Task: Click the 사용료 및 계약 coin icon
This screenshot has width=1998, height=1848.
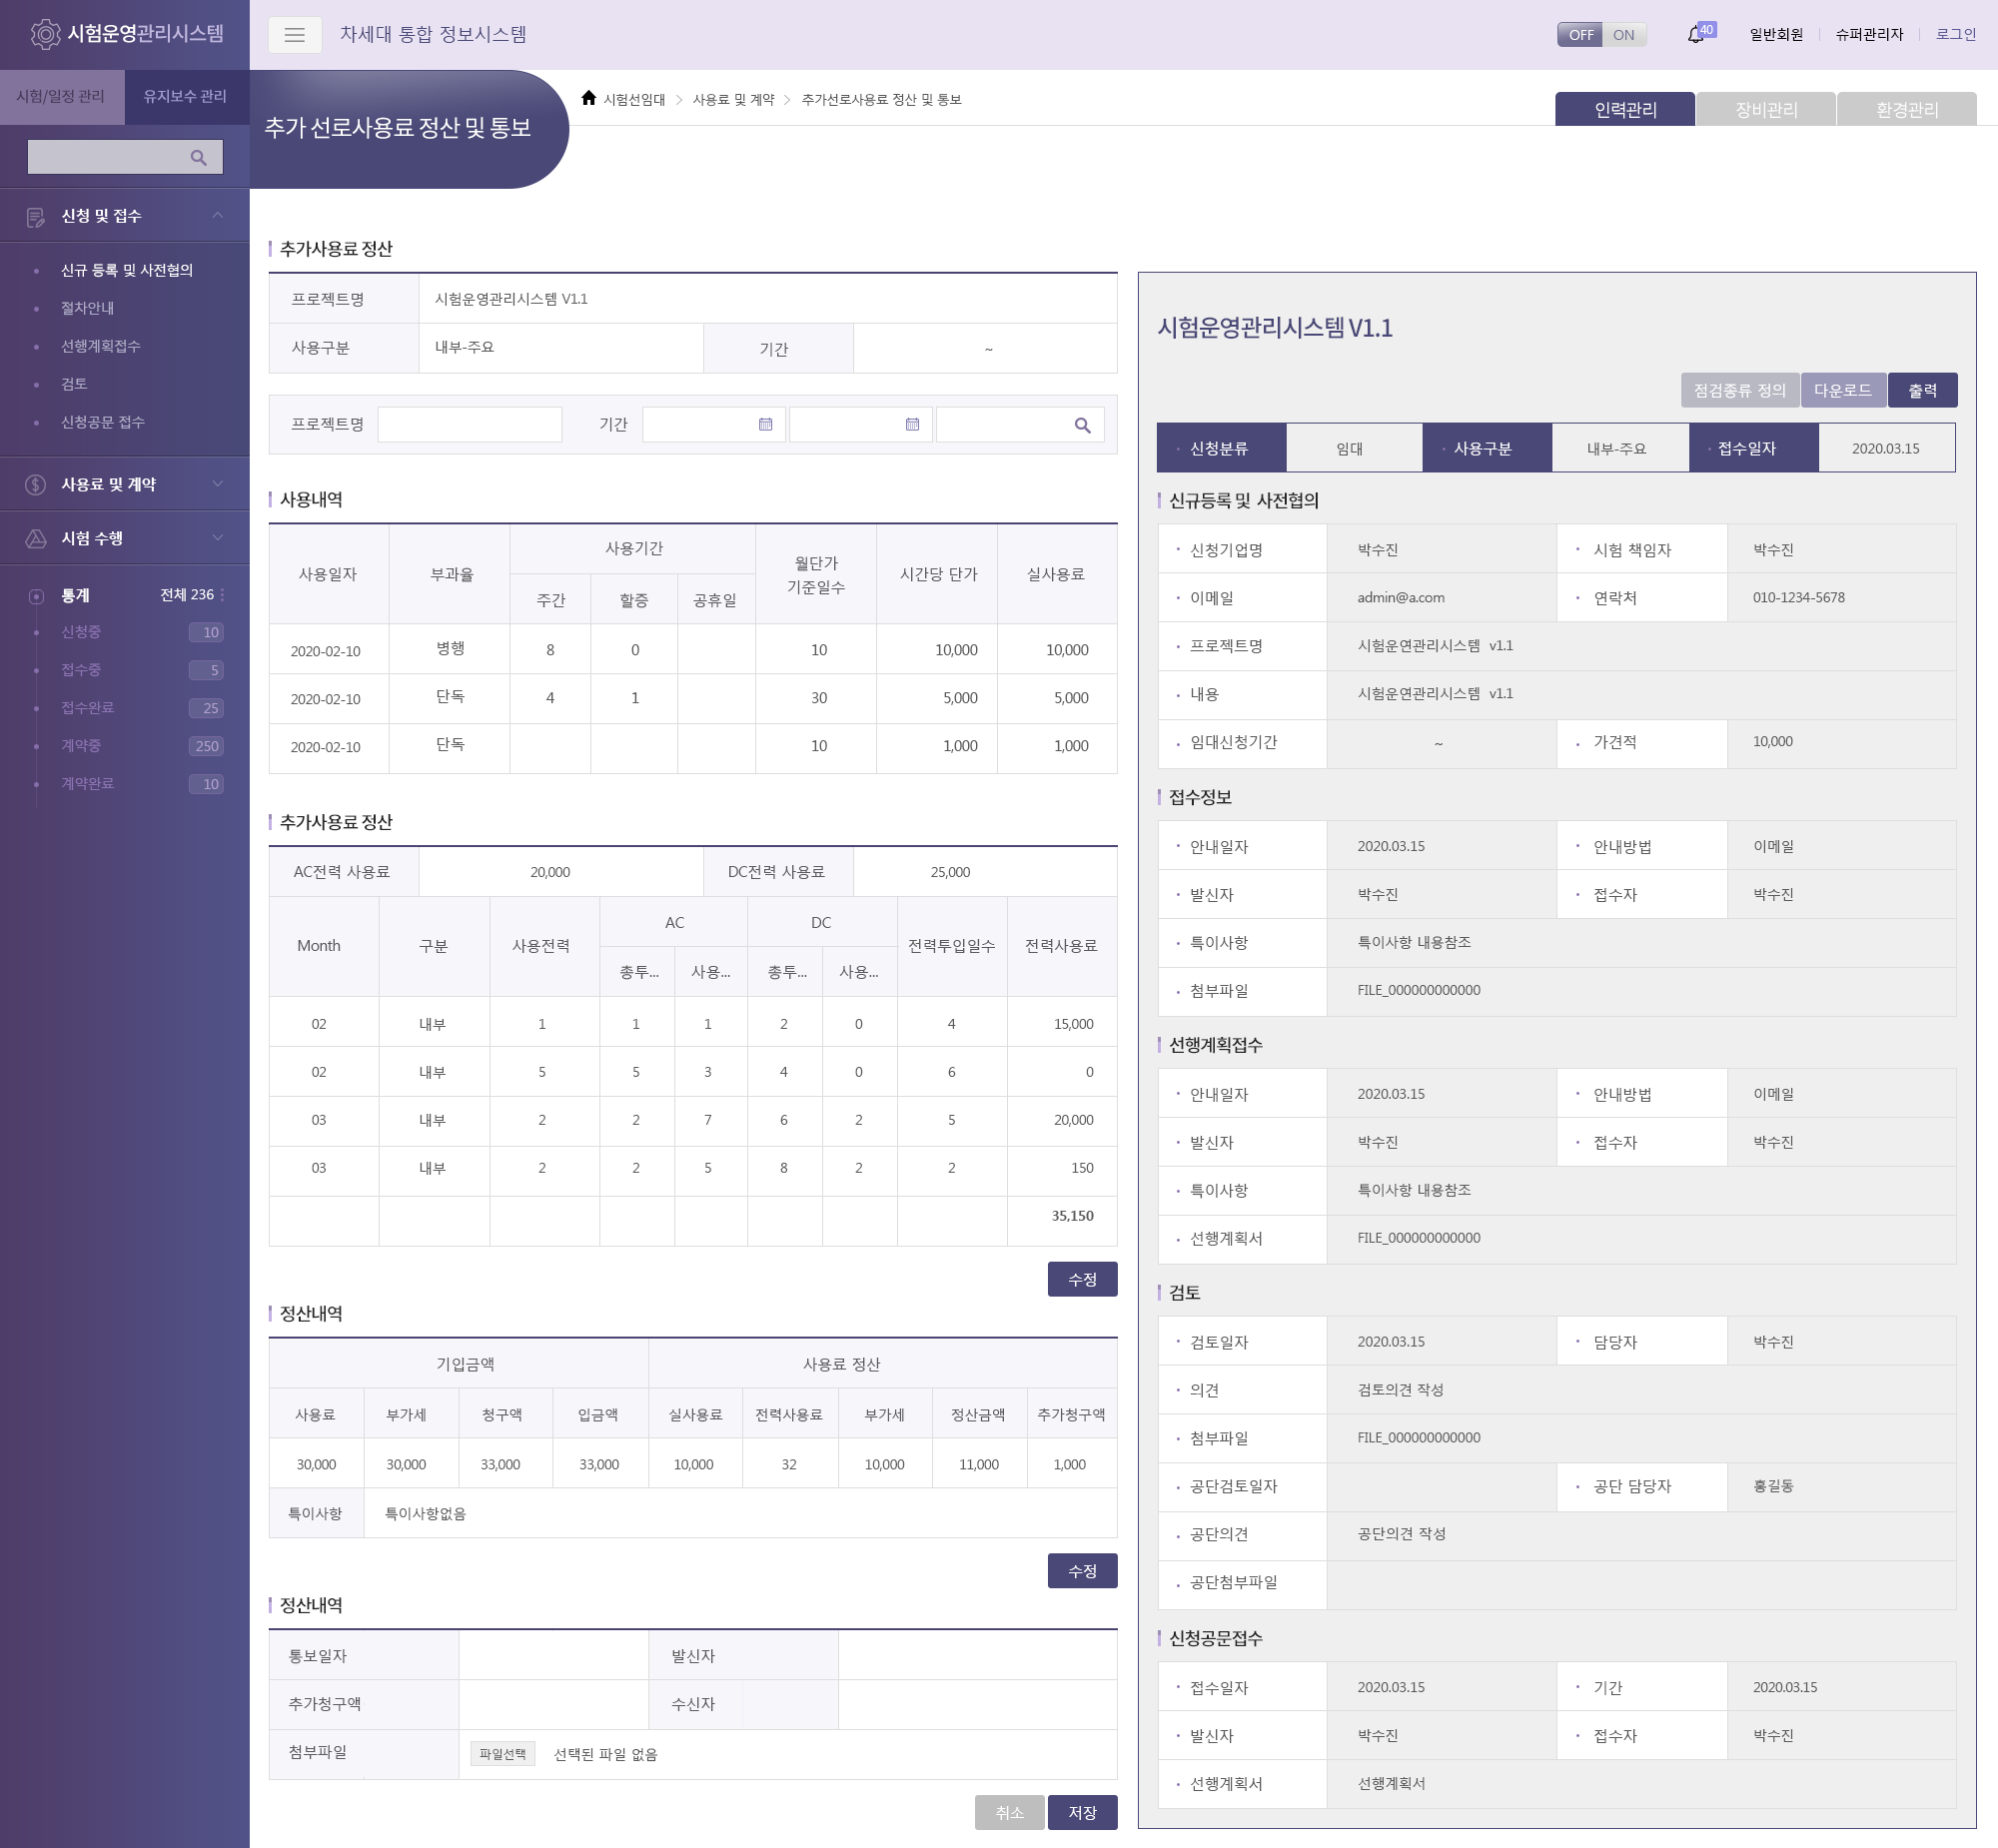Action: pyautogui.click(x=36, y=485)
